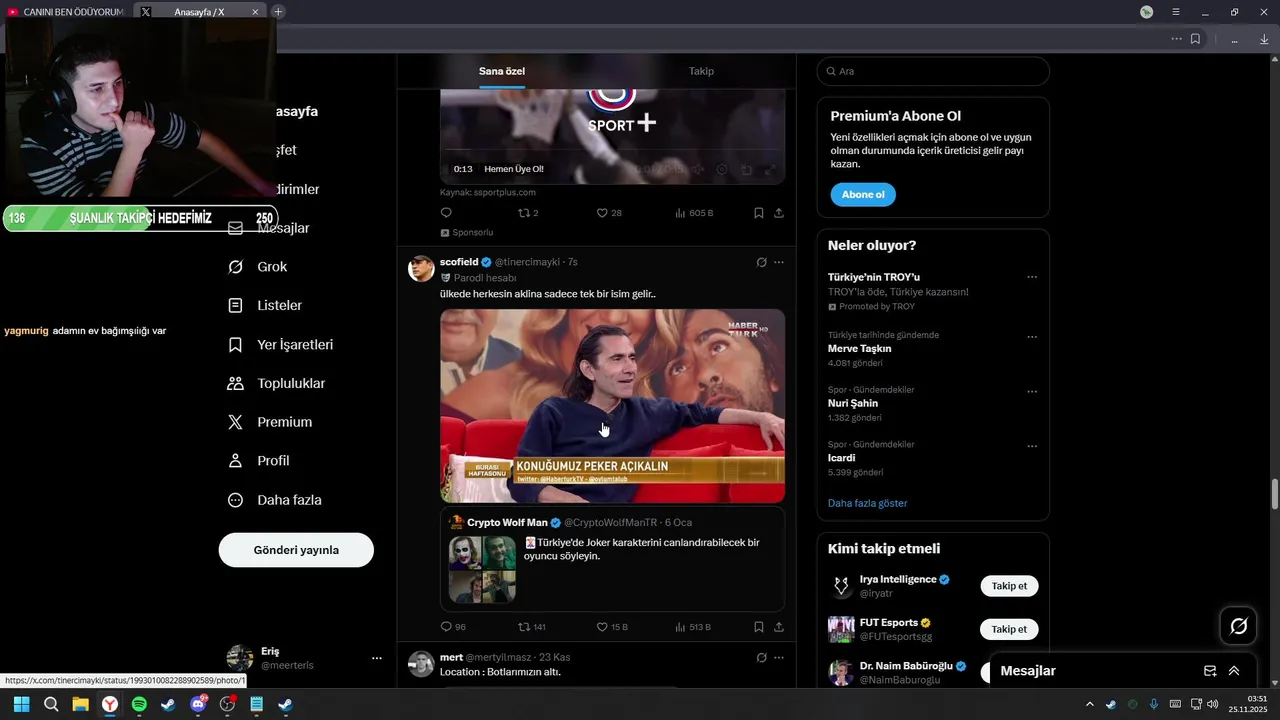Follow FUT Esports with Takip et
1280x720 pixels.
click(1009, 629)
